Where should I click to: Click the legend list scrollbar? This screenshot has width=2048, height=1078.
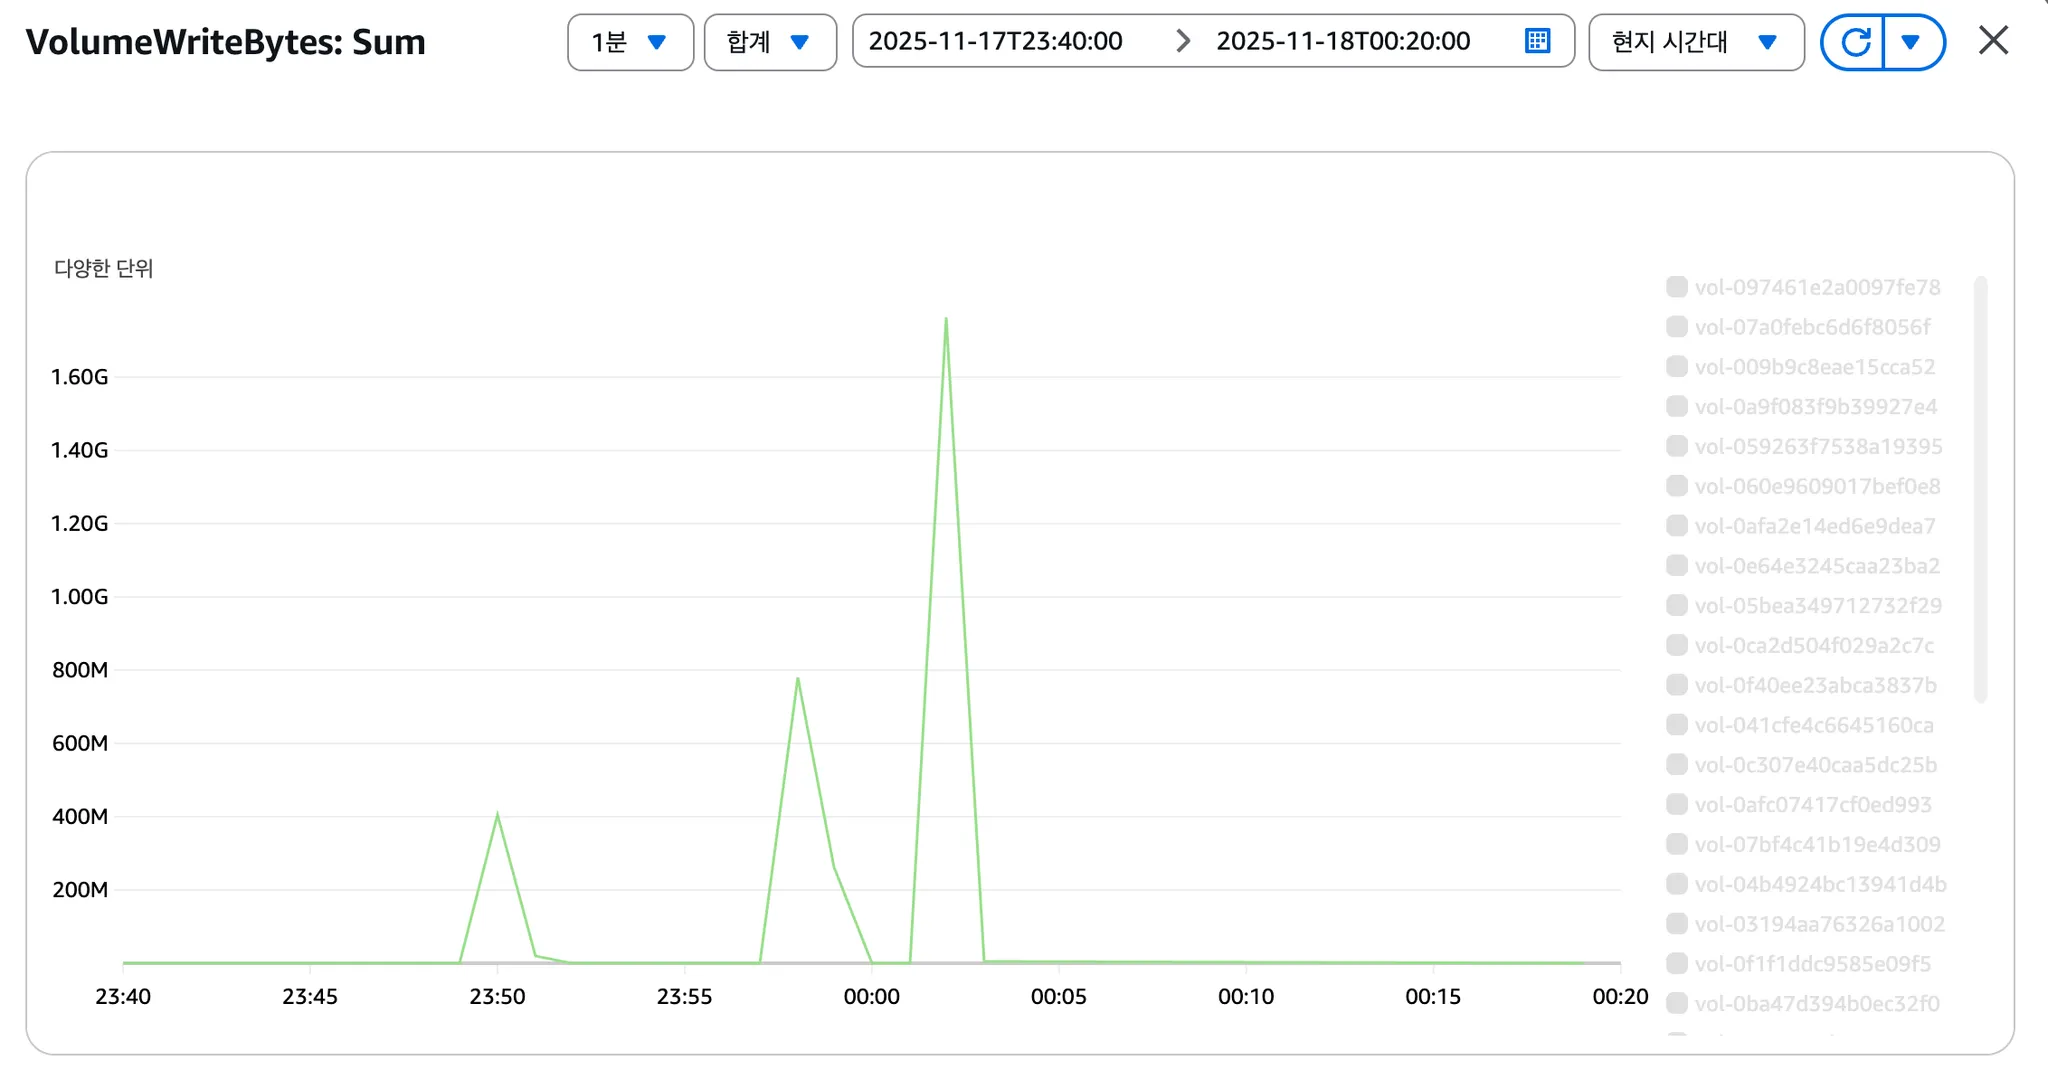pyautogui.click(x=1980, y=490)
